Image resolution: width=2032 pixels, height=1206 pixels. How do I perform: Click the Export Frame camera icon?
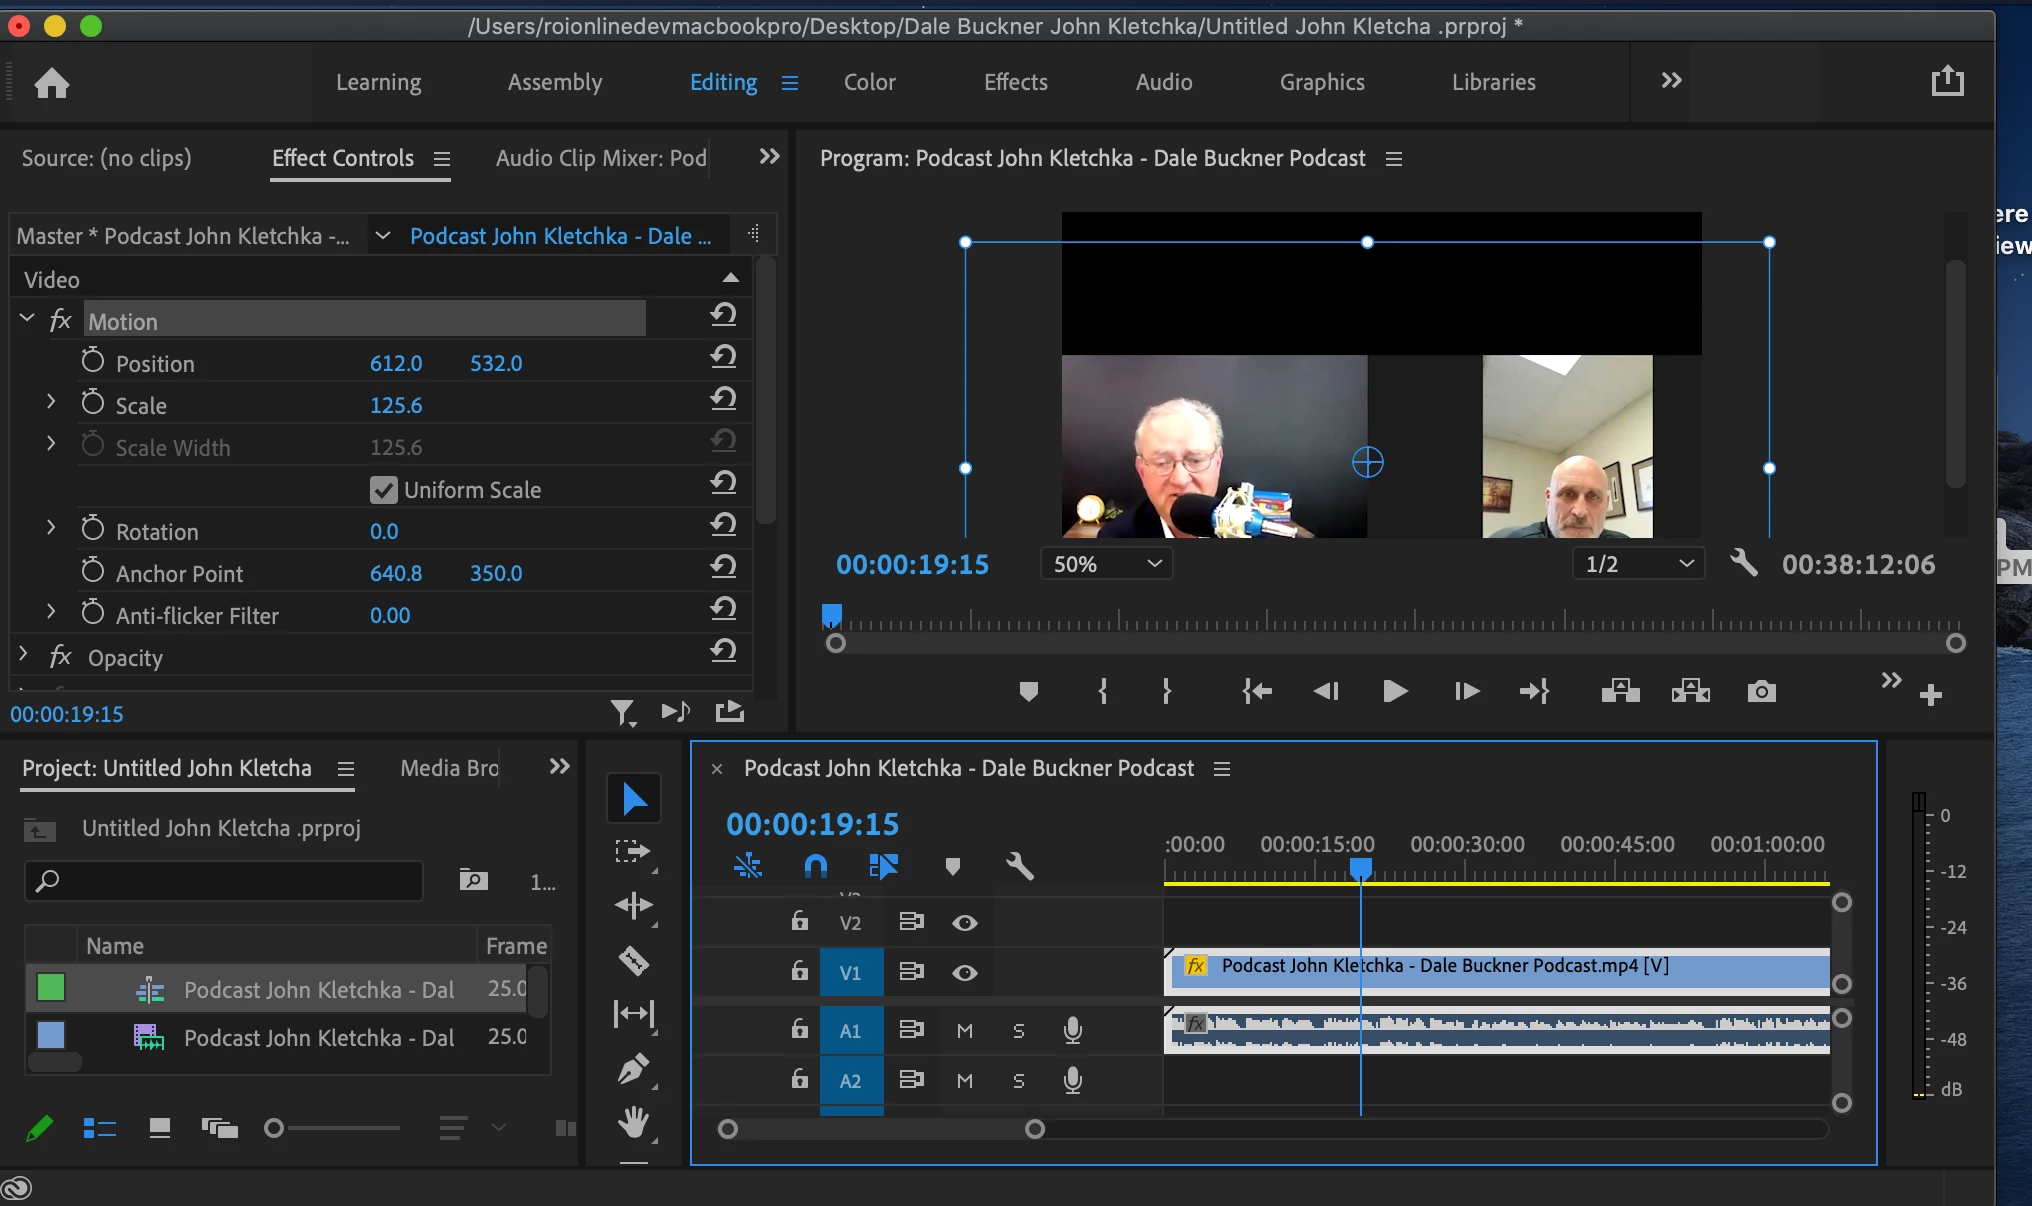click(1761, 692)
